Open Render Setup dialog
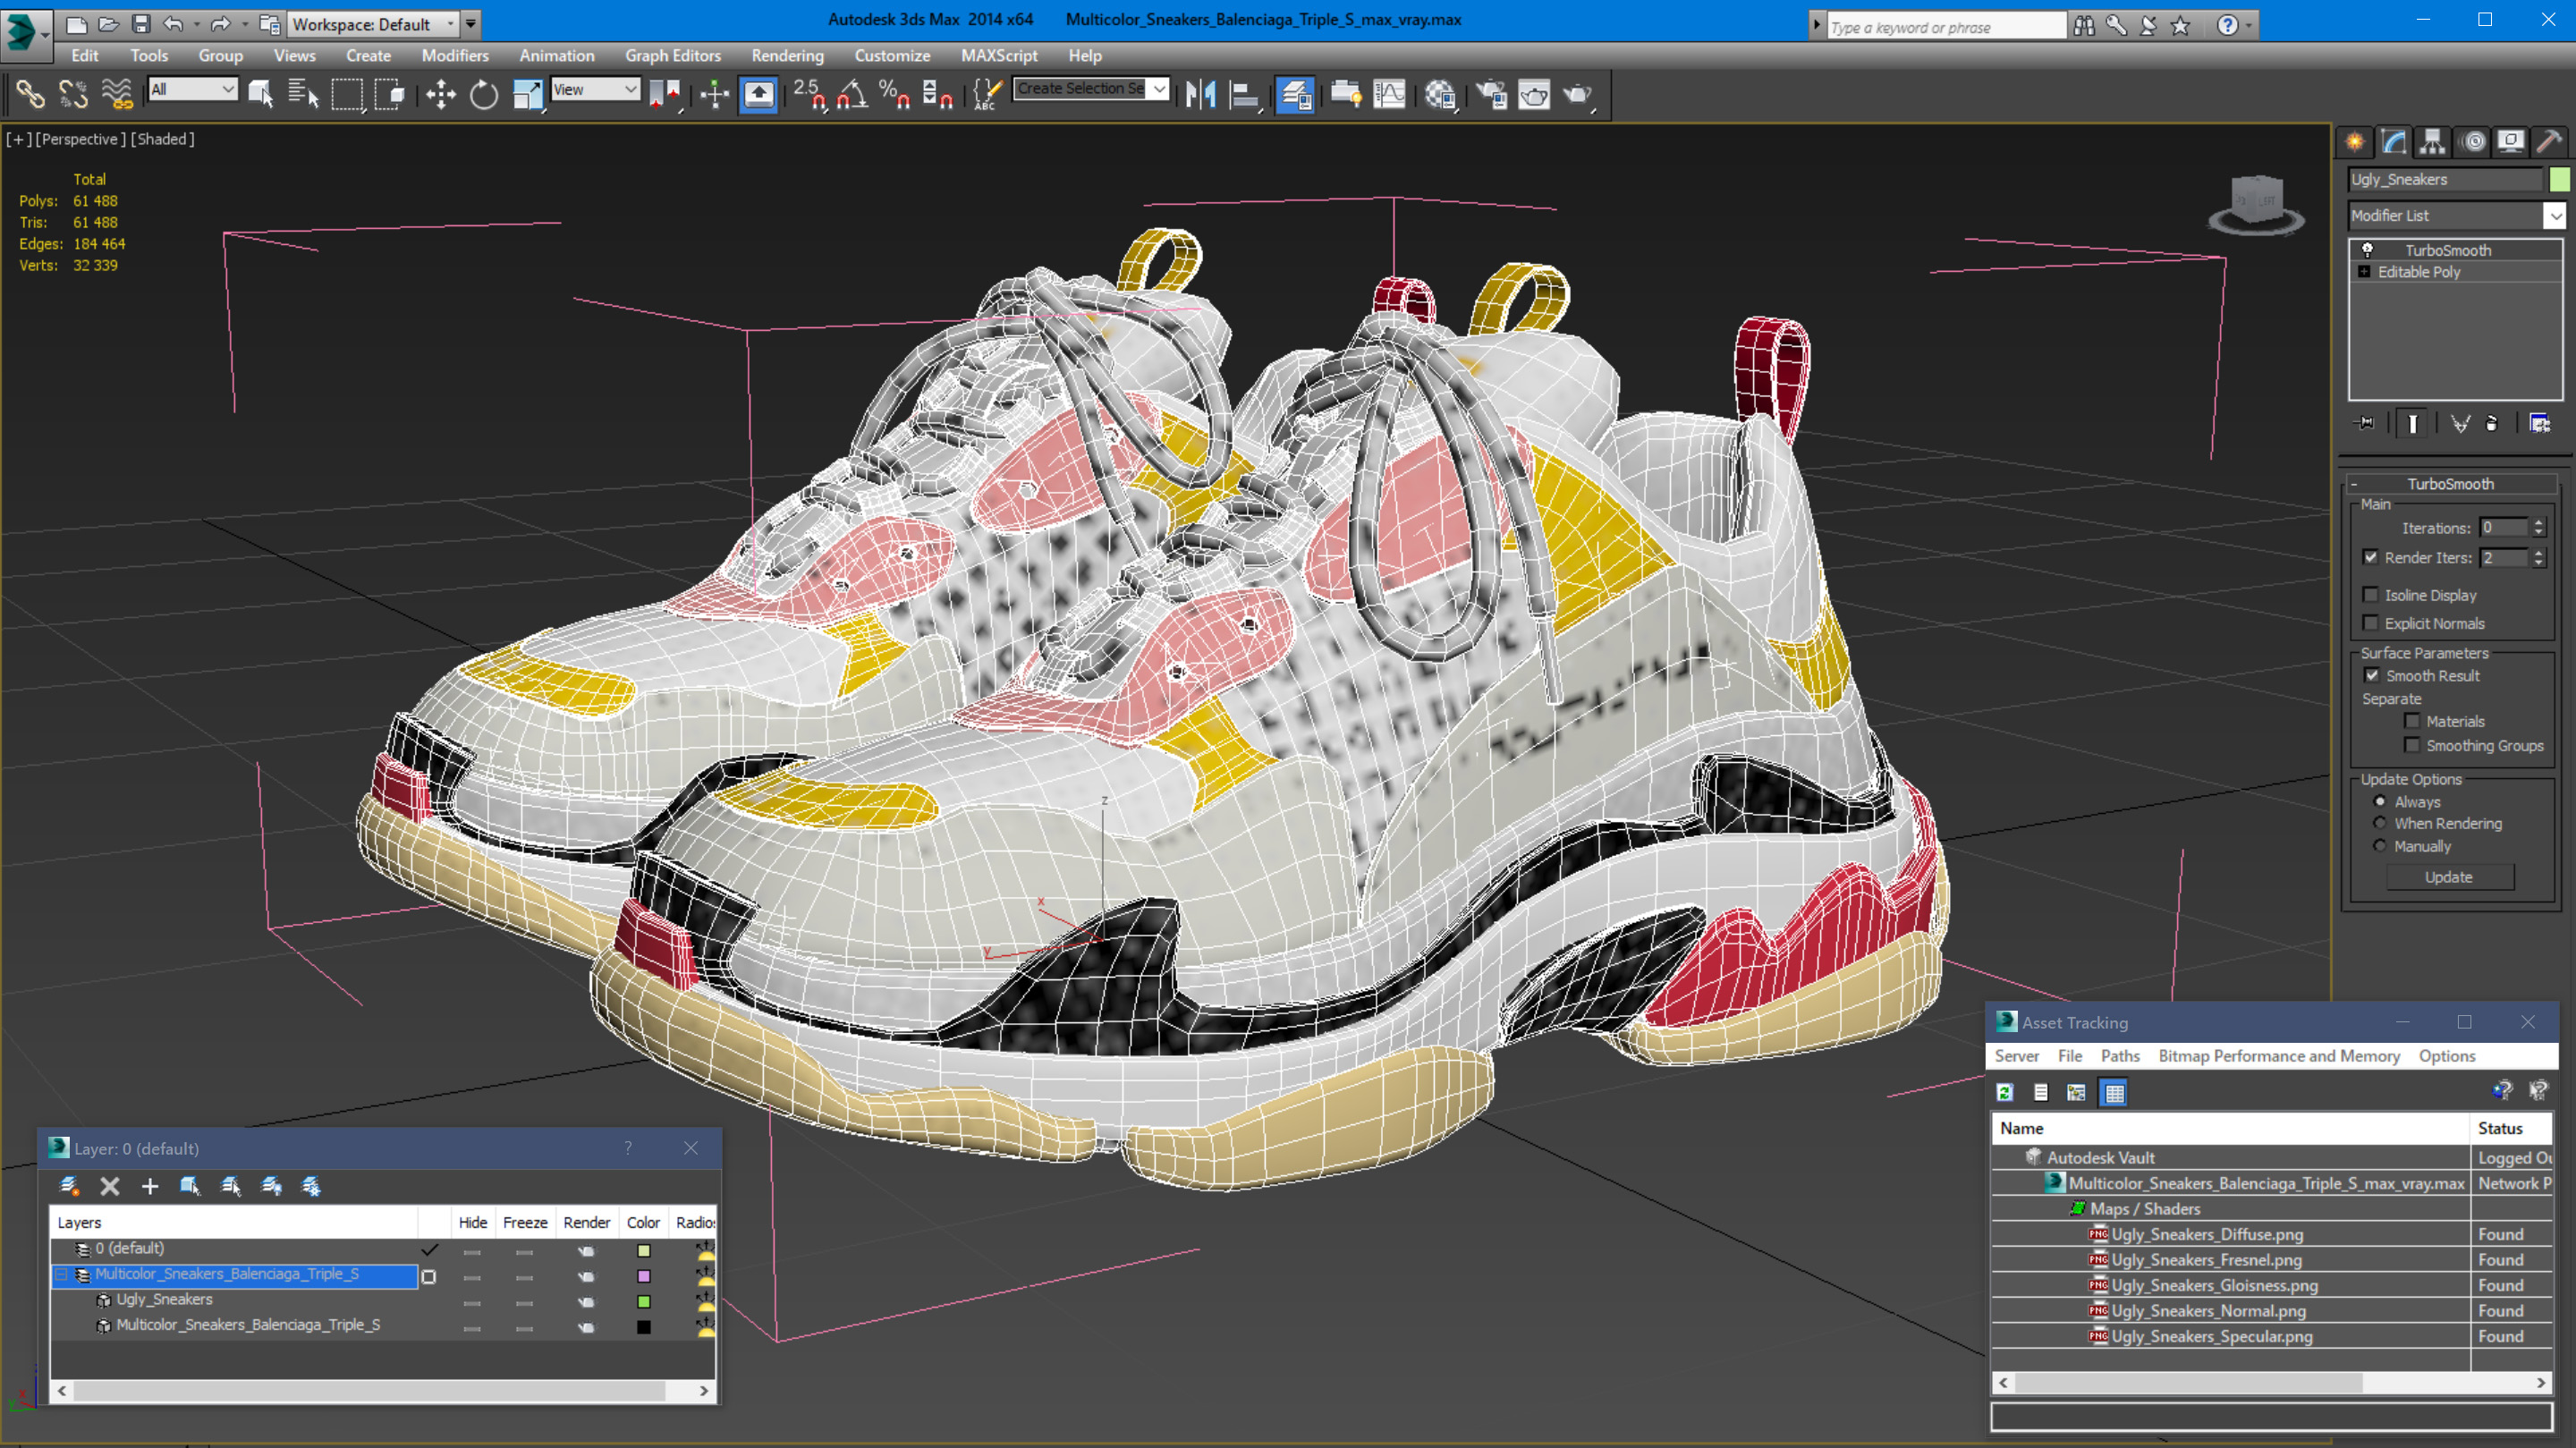 1492,94
